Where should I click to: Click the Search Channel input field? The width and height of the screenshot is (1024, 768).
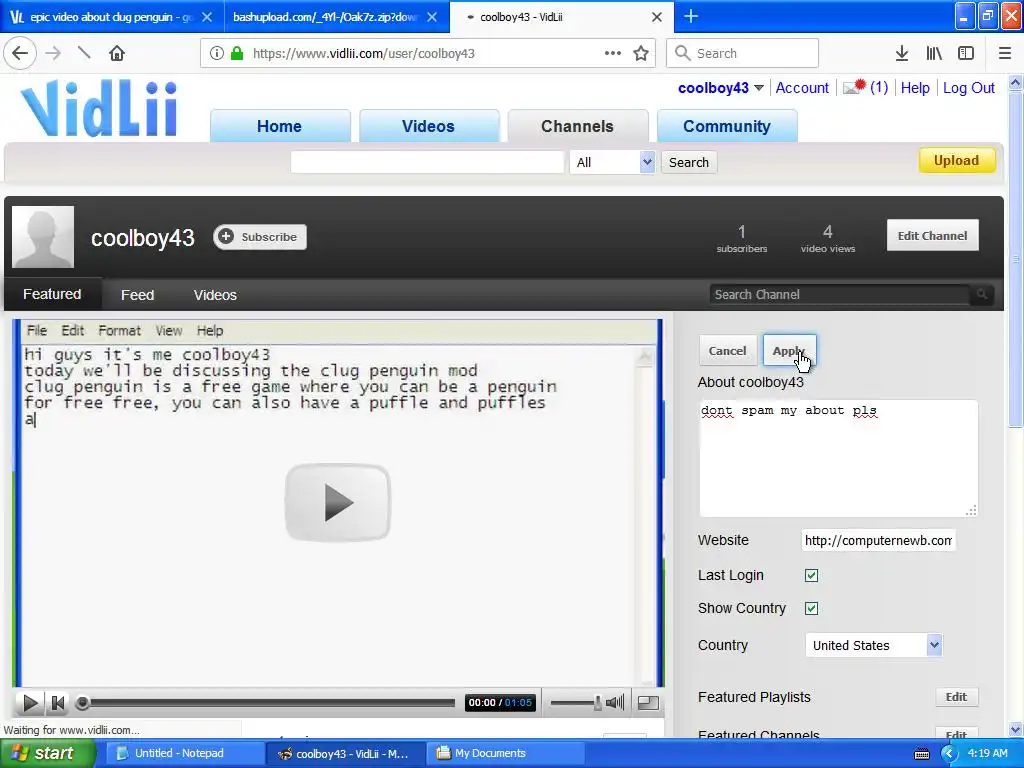tap(840, 295)
